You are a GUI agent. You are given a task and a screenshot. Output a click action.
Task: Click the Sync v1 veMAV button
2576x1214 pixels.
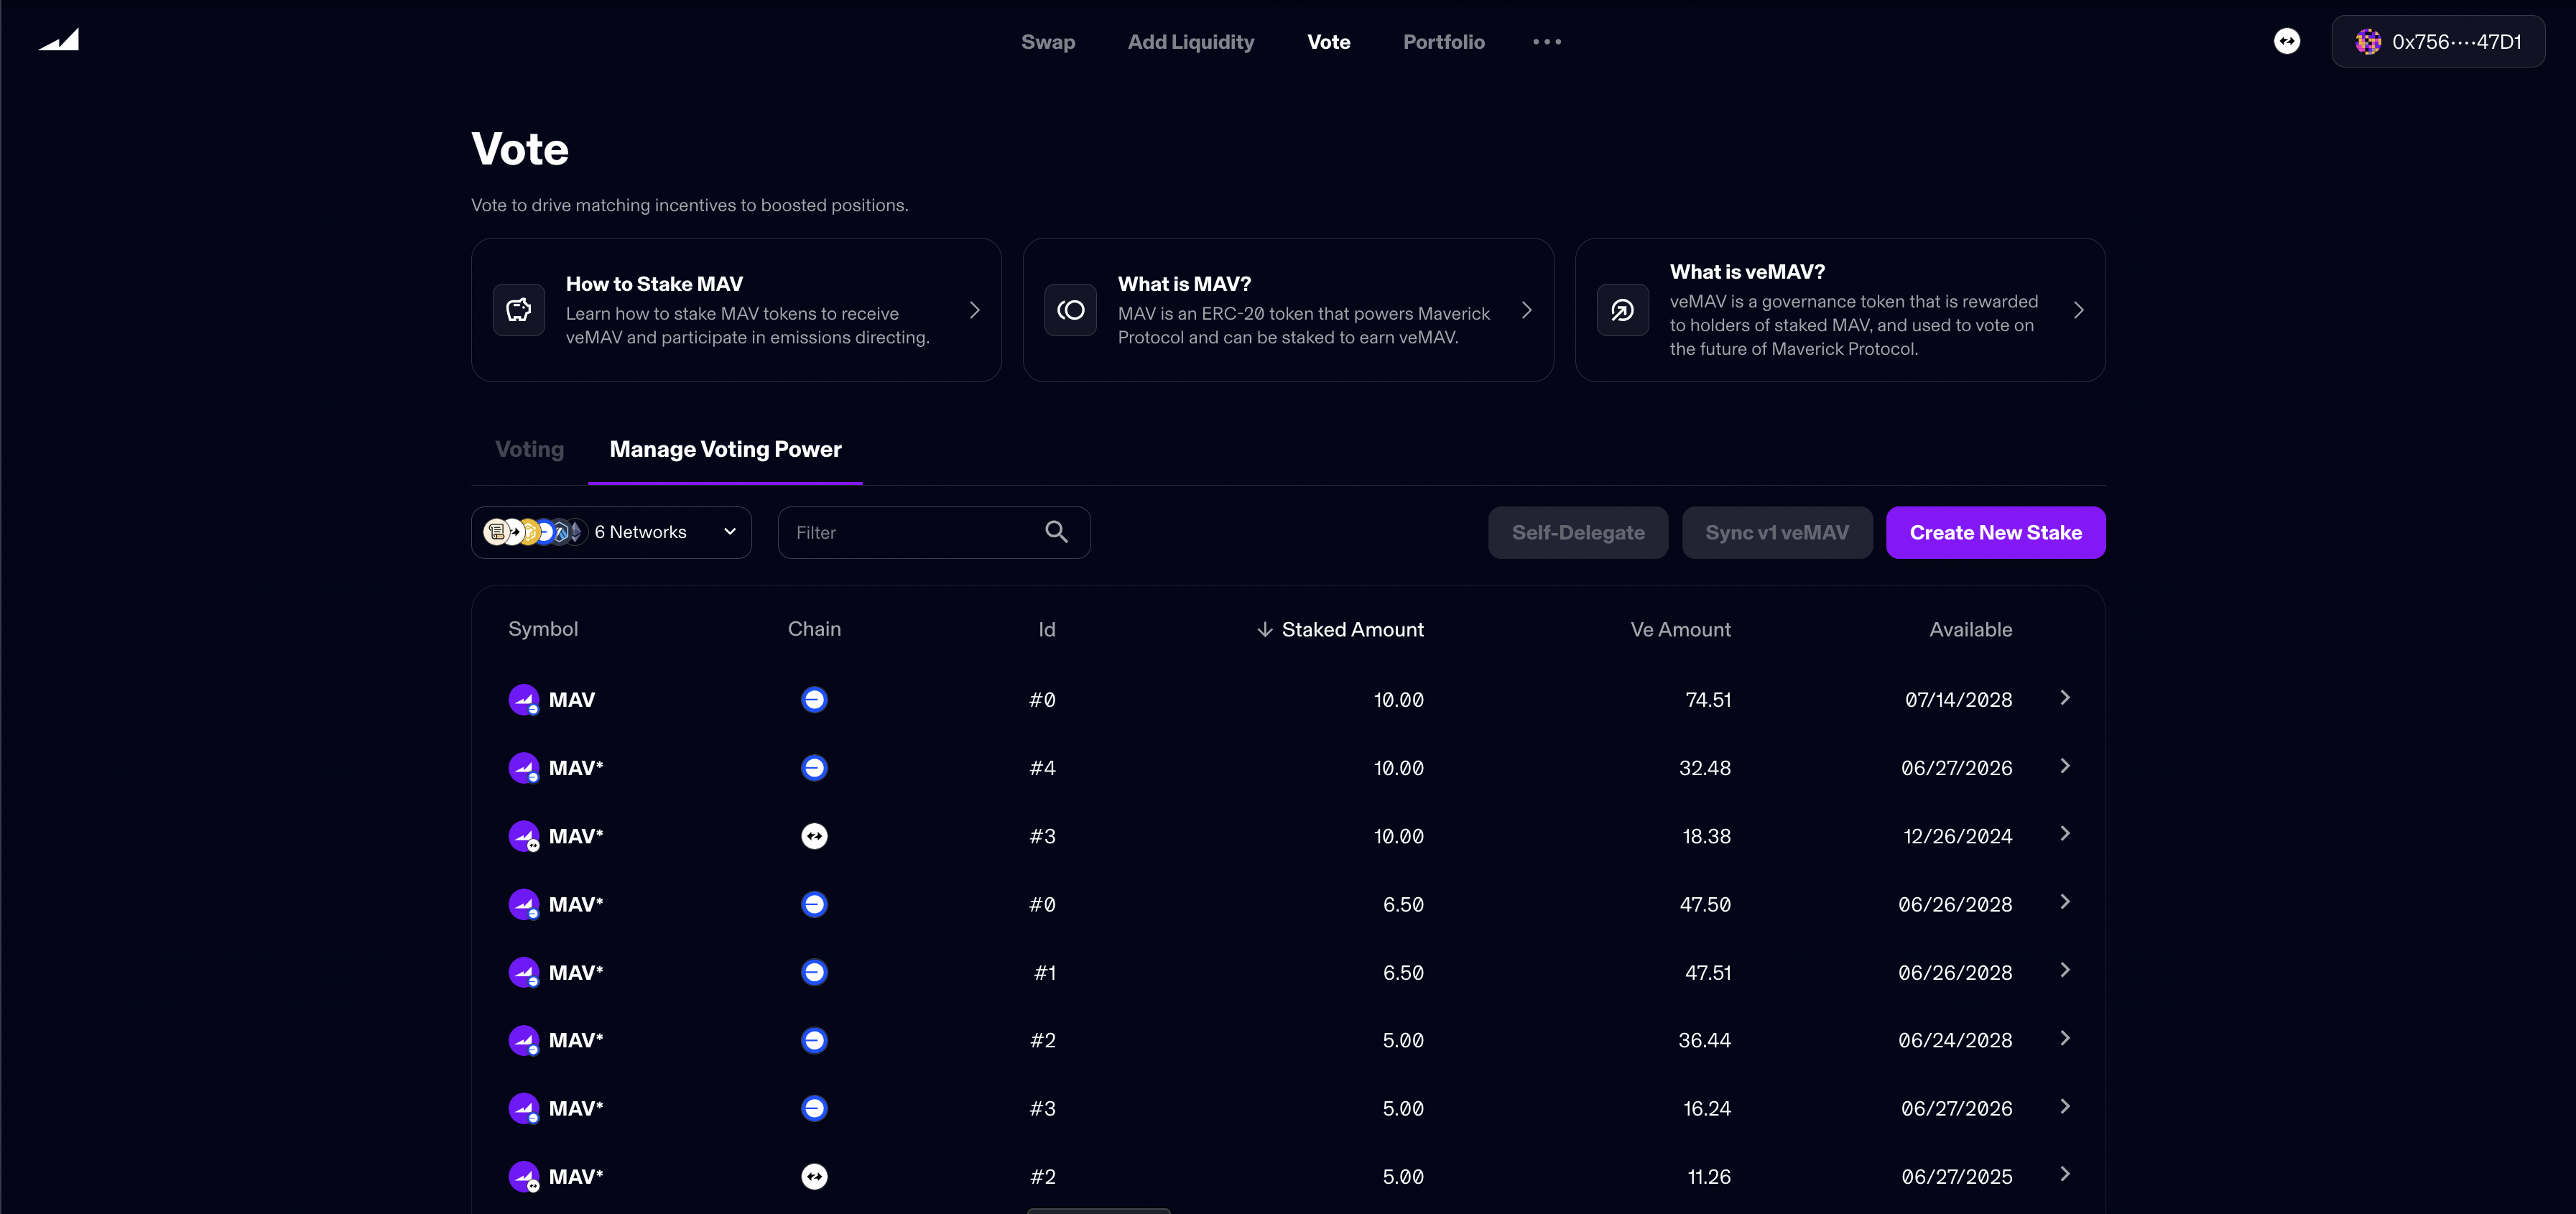coord(1776,532)
